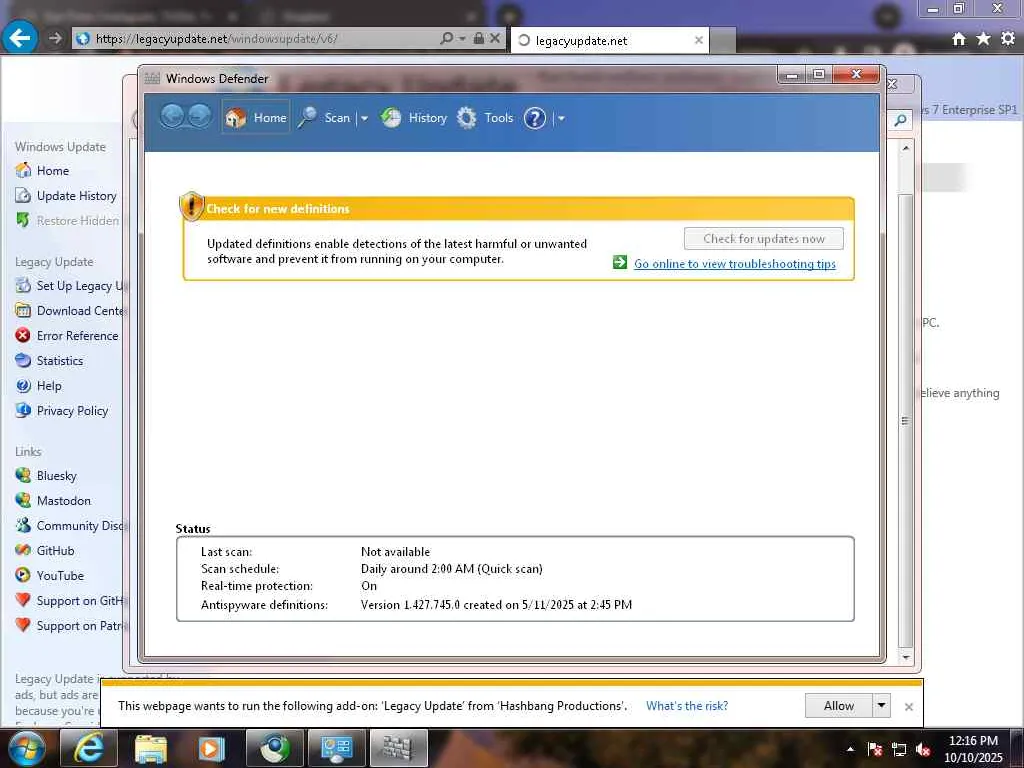The width and height of the screenshot is (1024, 768).
Task: Open the Support on Patreon link
Action: click(71, 625)
